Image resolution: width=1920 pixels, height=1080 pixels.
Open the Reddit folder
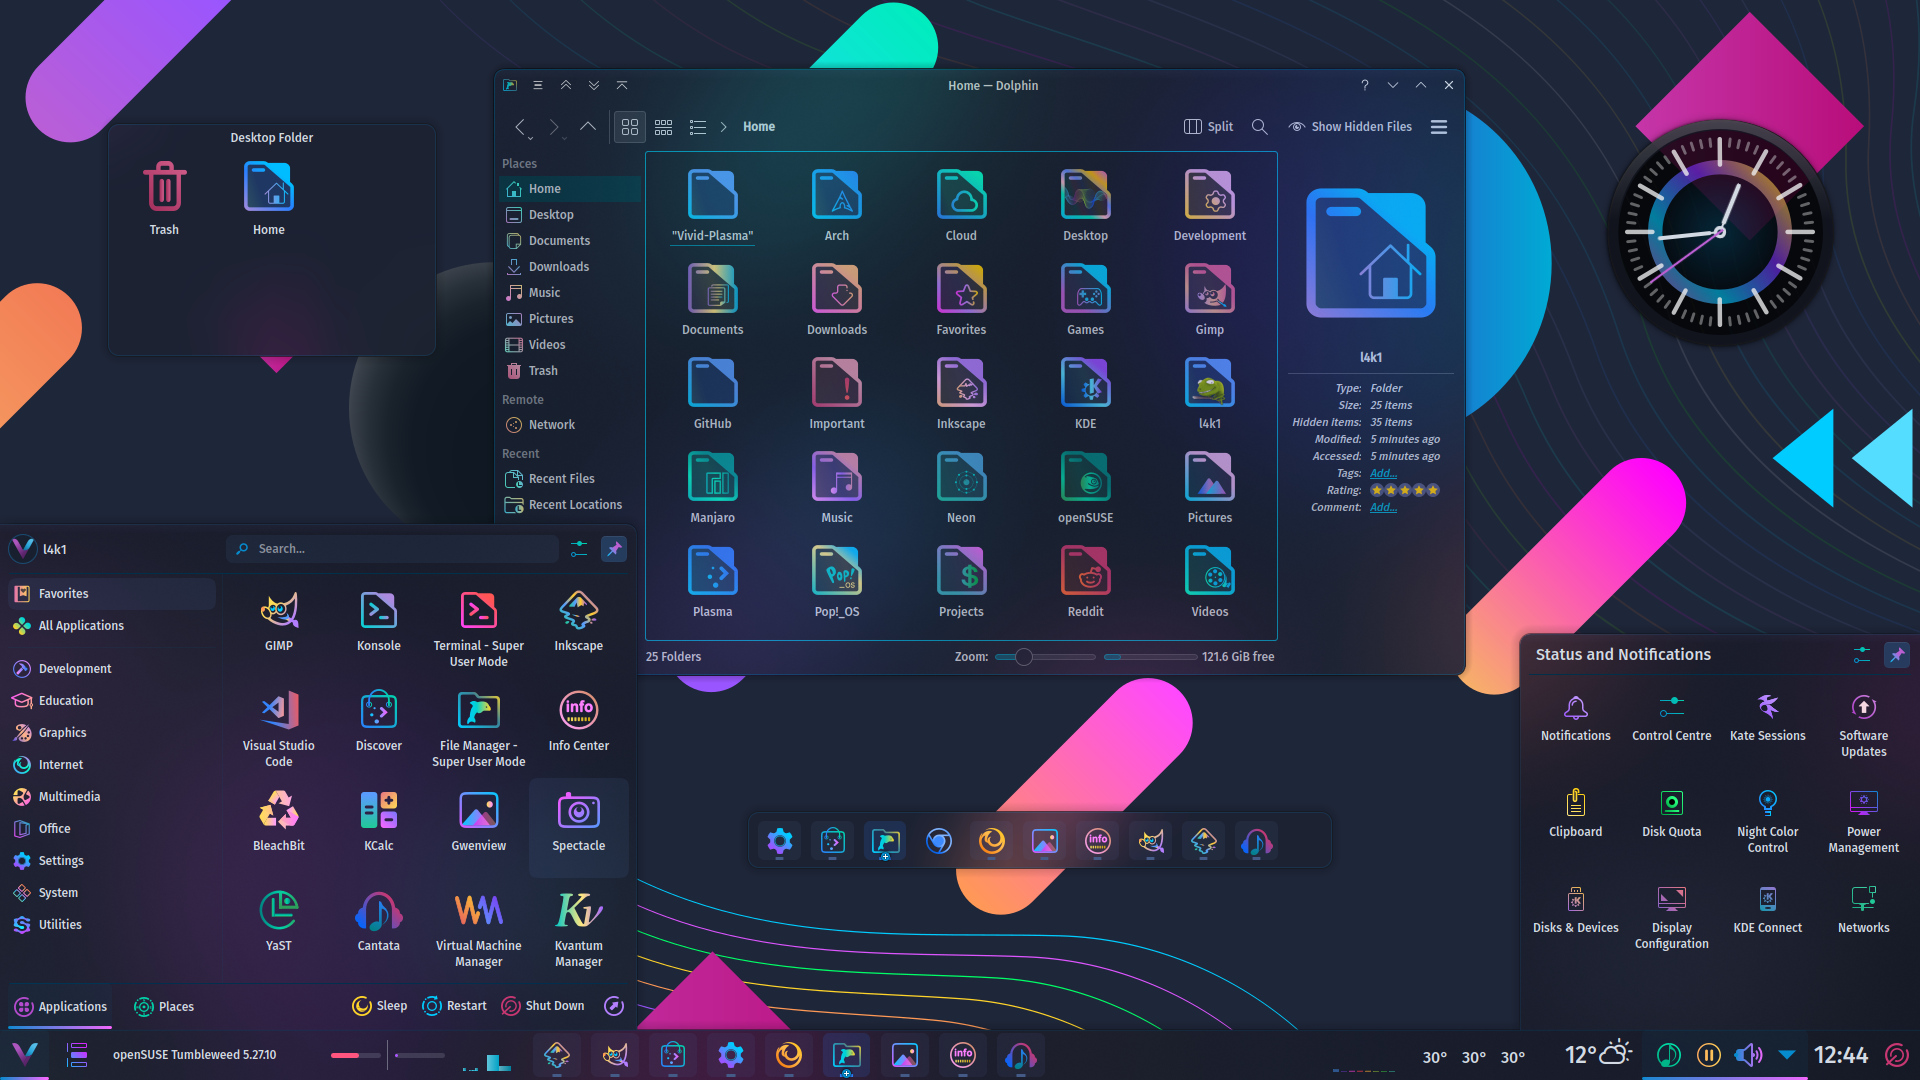(1085, 581)
